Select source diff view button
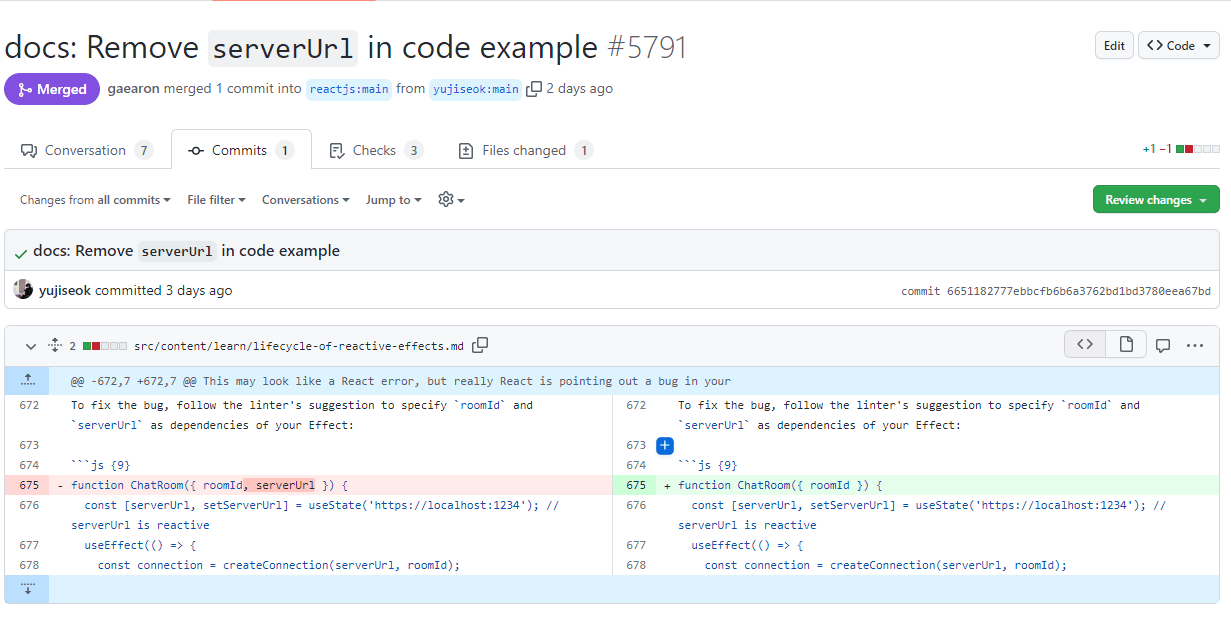 1085,345
